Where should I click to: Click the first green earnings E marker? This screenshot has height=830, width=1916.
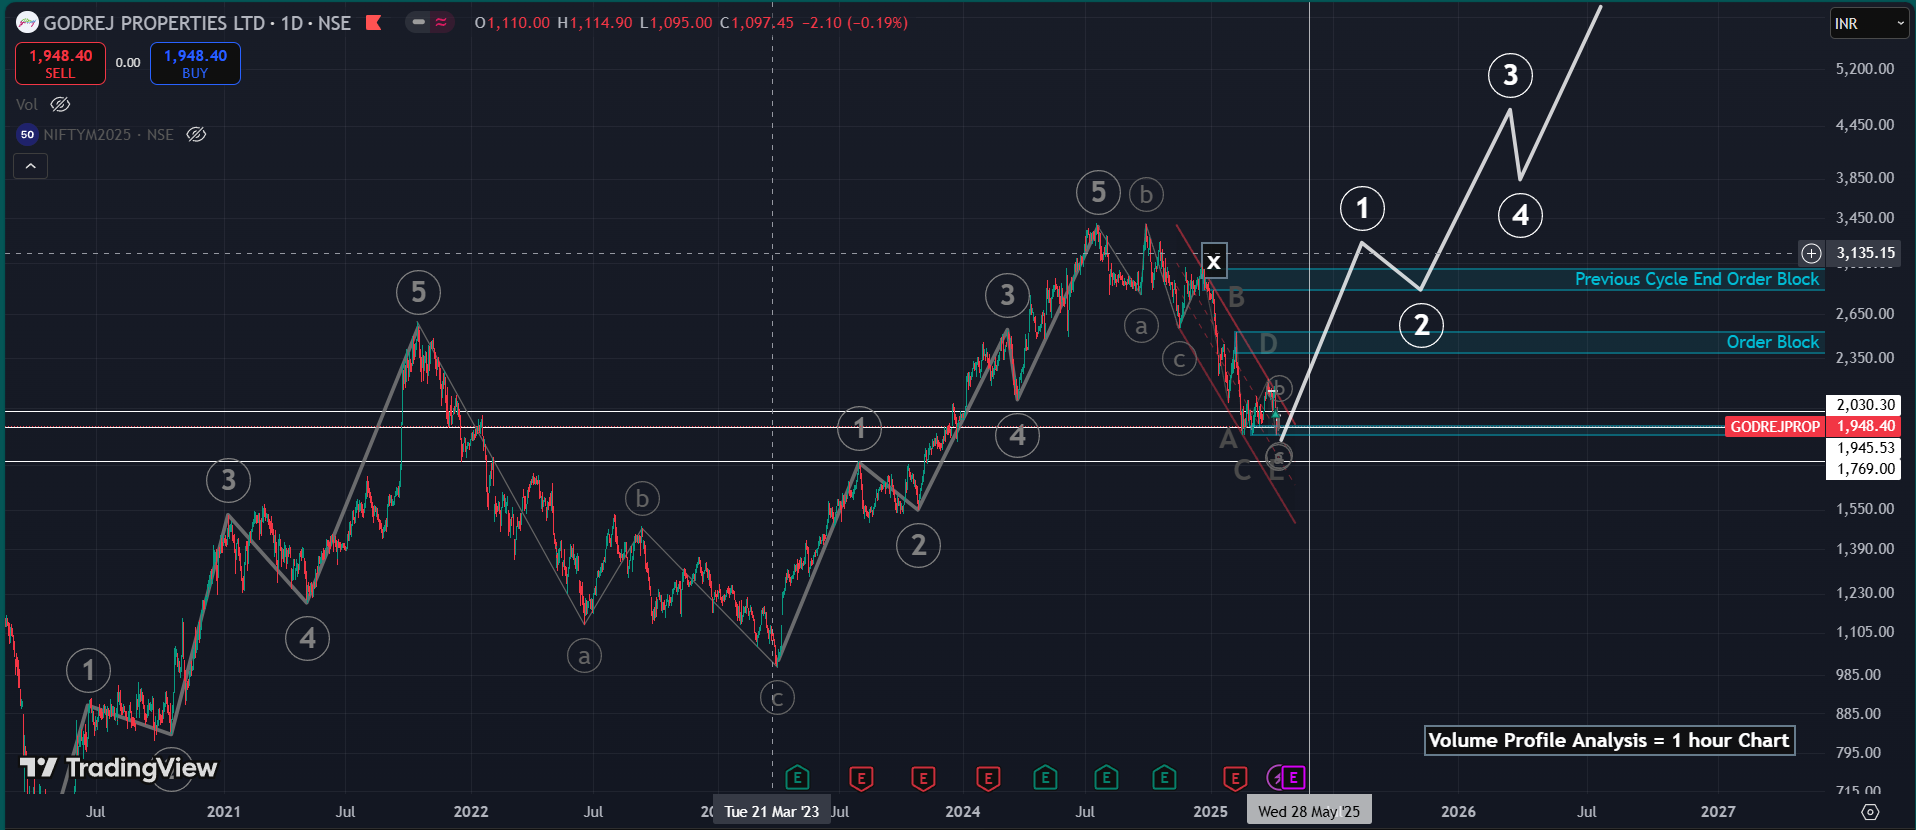(x=797, y=777)
